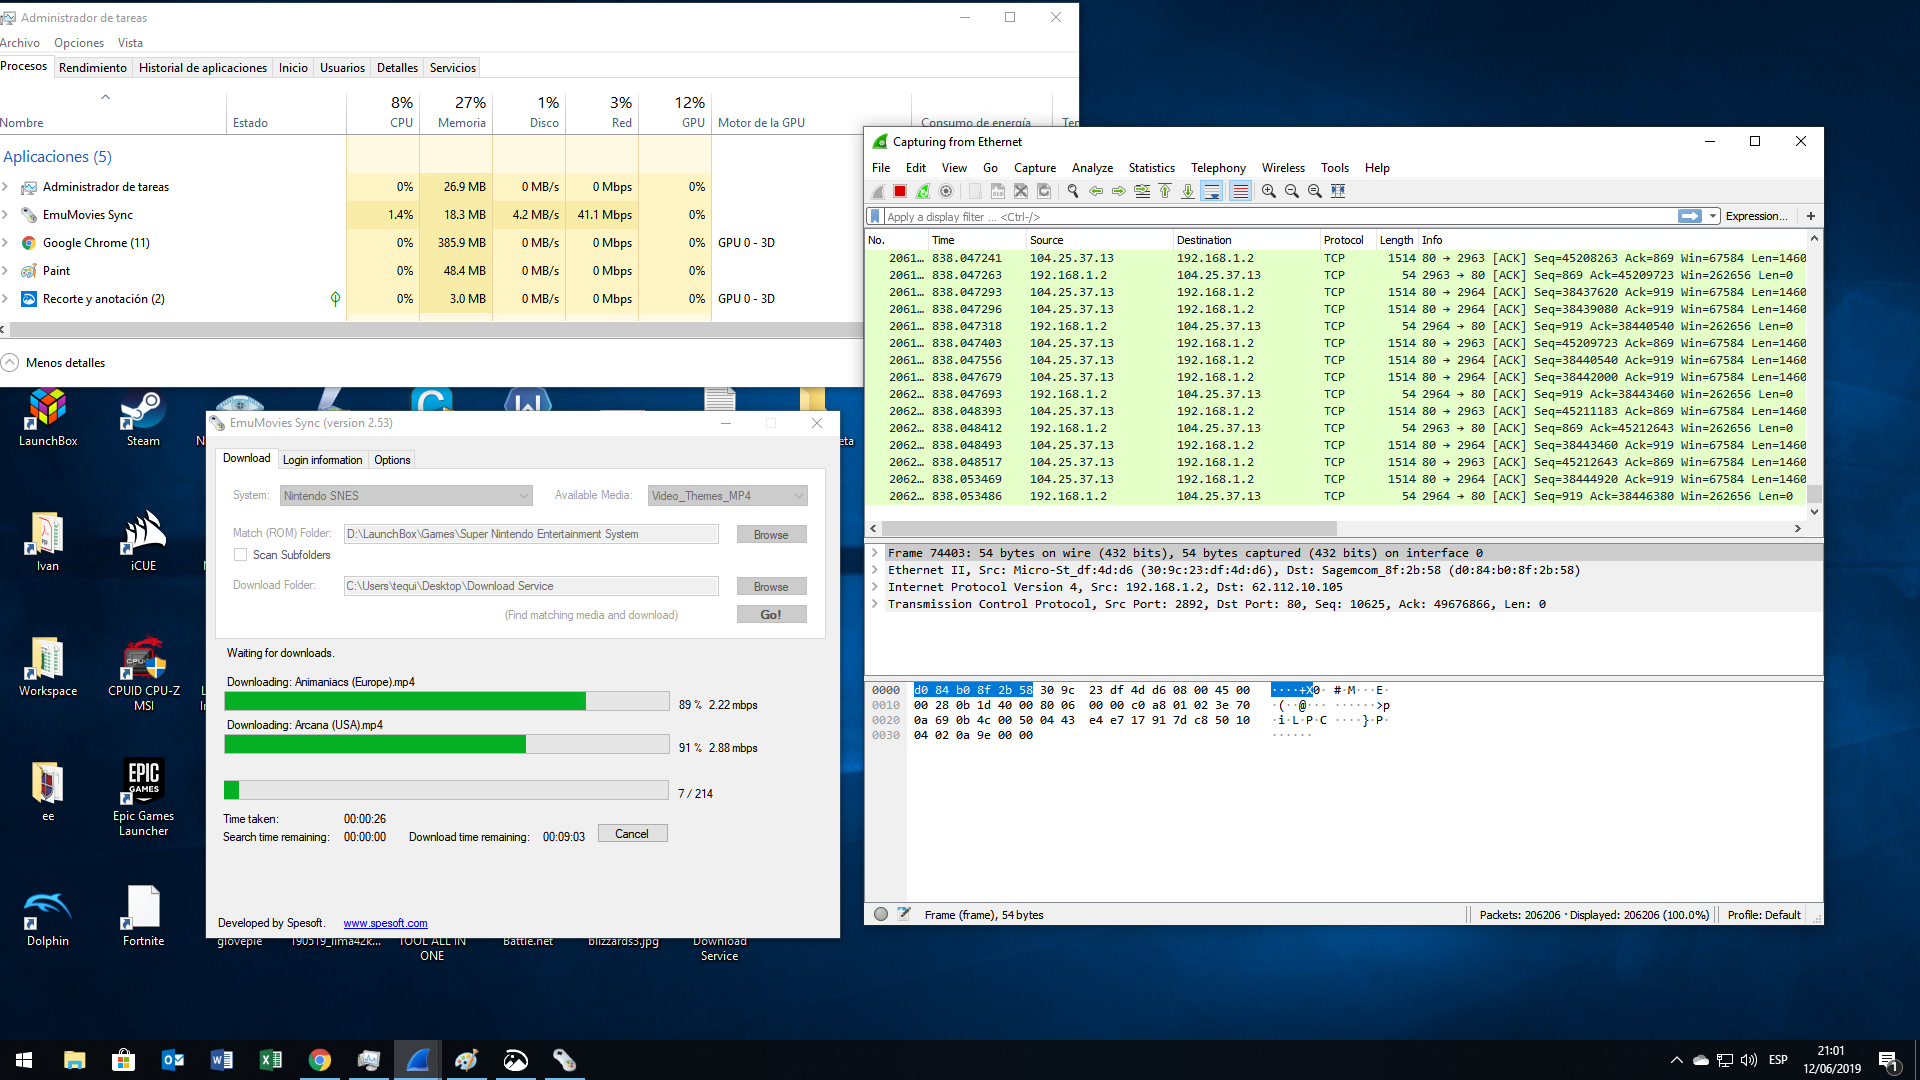This screenshot has width=1920, height=1080.
Task: Reset Wireshark text to normal size
Action: tap(1315, 191)
